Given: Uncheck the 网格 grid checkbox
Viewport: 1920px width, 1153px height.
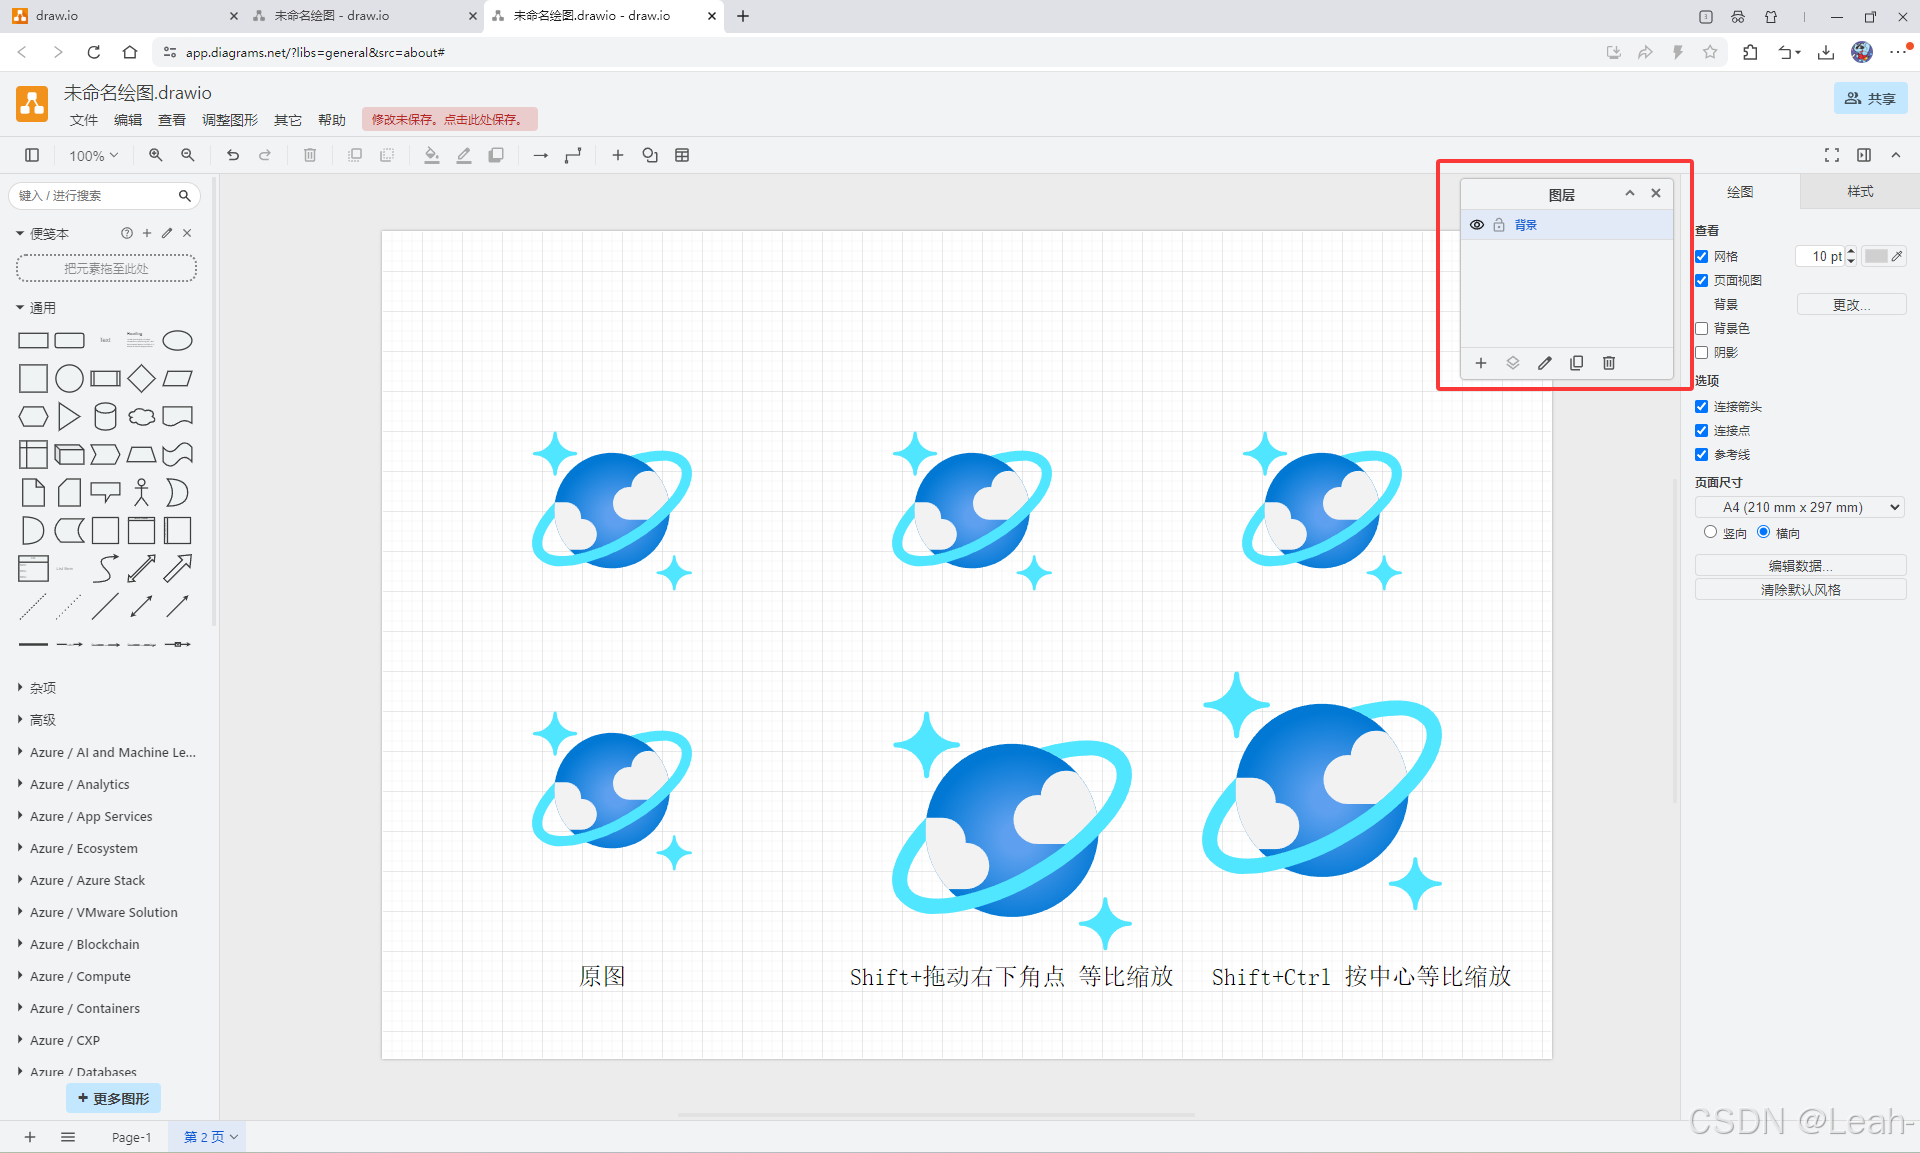Looking at the screenshot, I should click(1702, 257).
